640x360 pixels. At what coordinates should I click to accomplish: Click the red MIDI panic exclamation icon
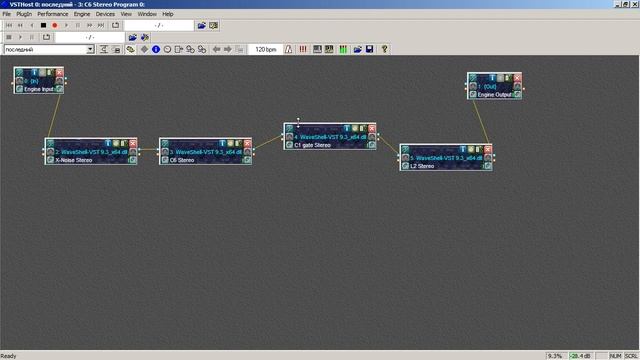pyautogui.click(x=303, y=49)
